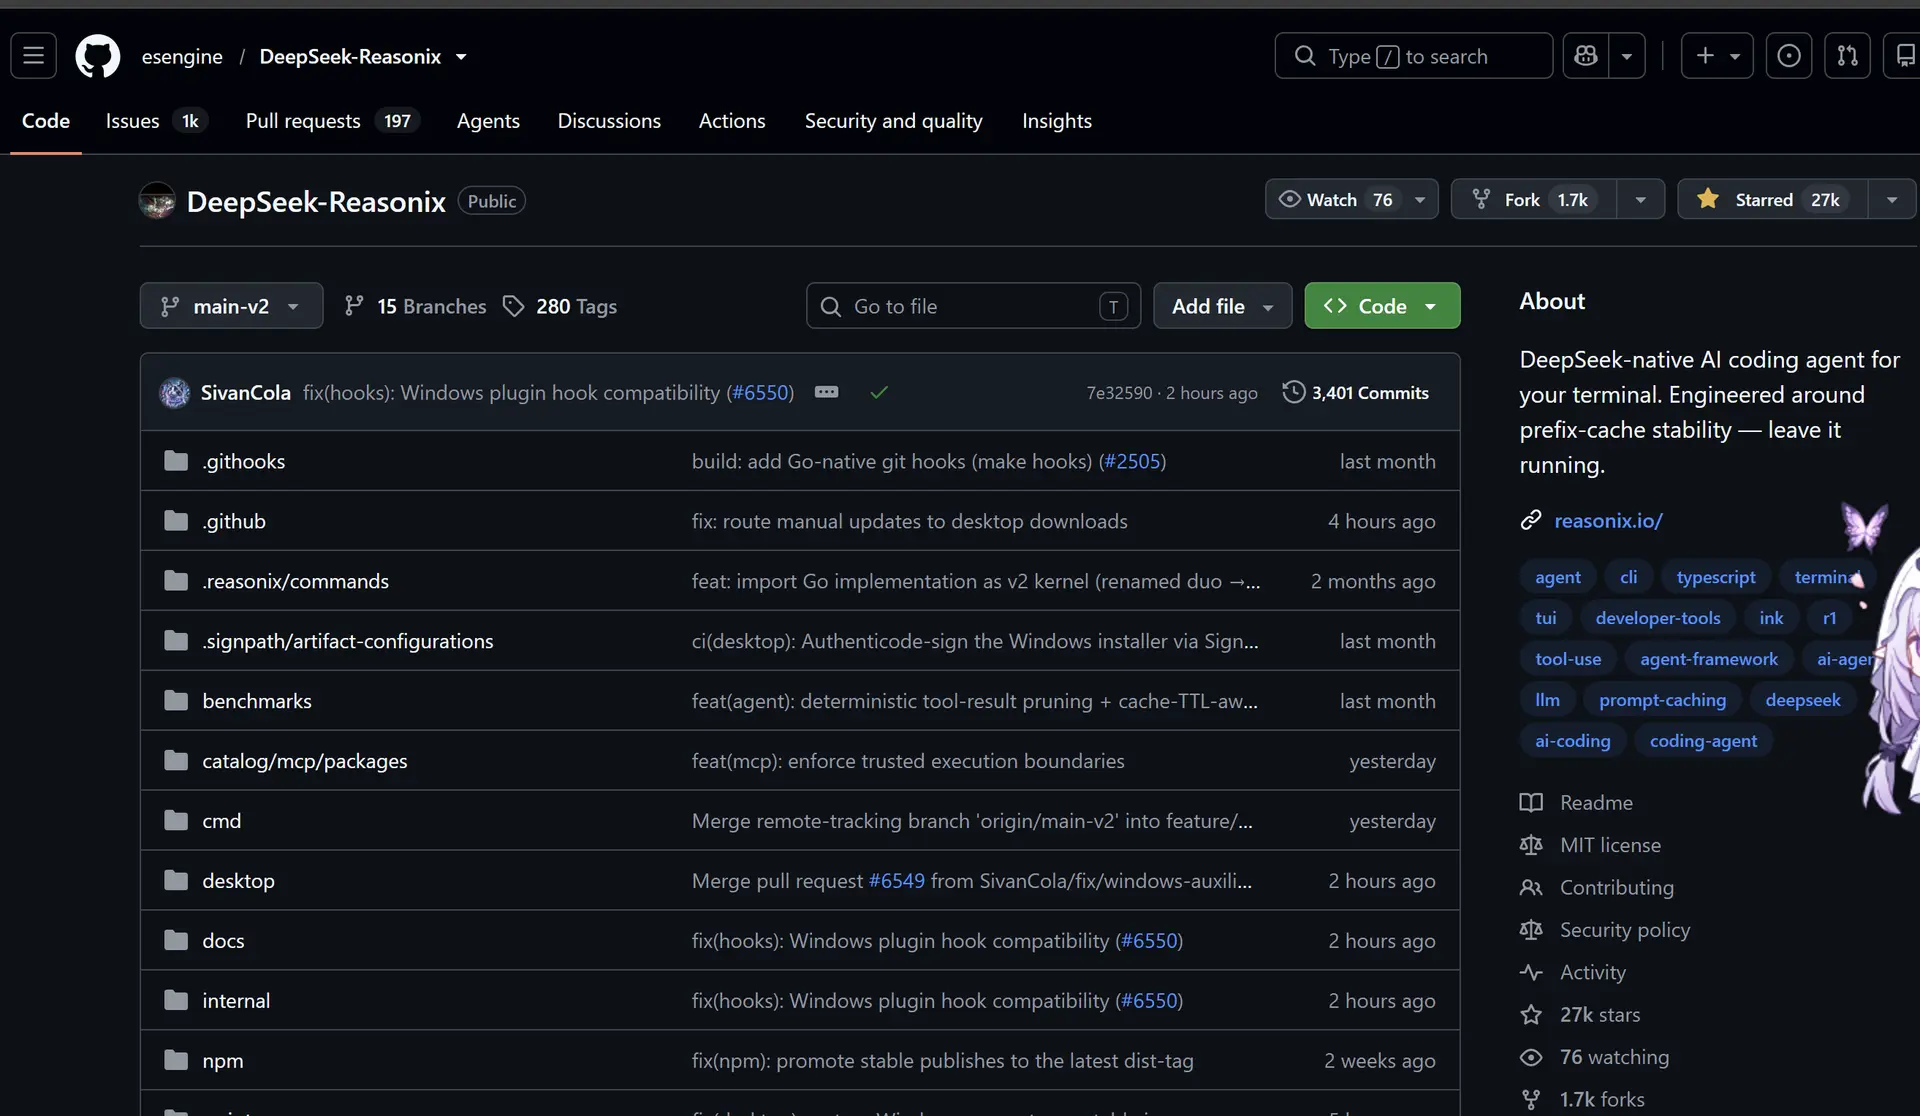Click the benchmarks folder icon
Image resolution: width=1920 pixels, height=1116 pixels.
pyautogui.click(x=176, y=701)
